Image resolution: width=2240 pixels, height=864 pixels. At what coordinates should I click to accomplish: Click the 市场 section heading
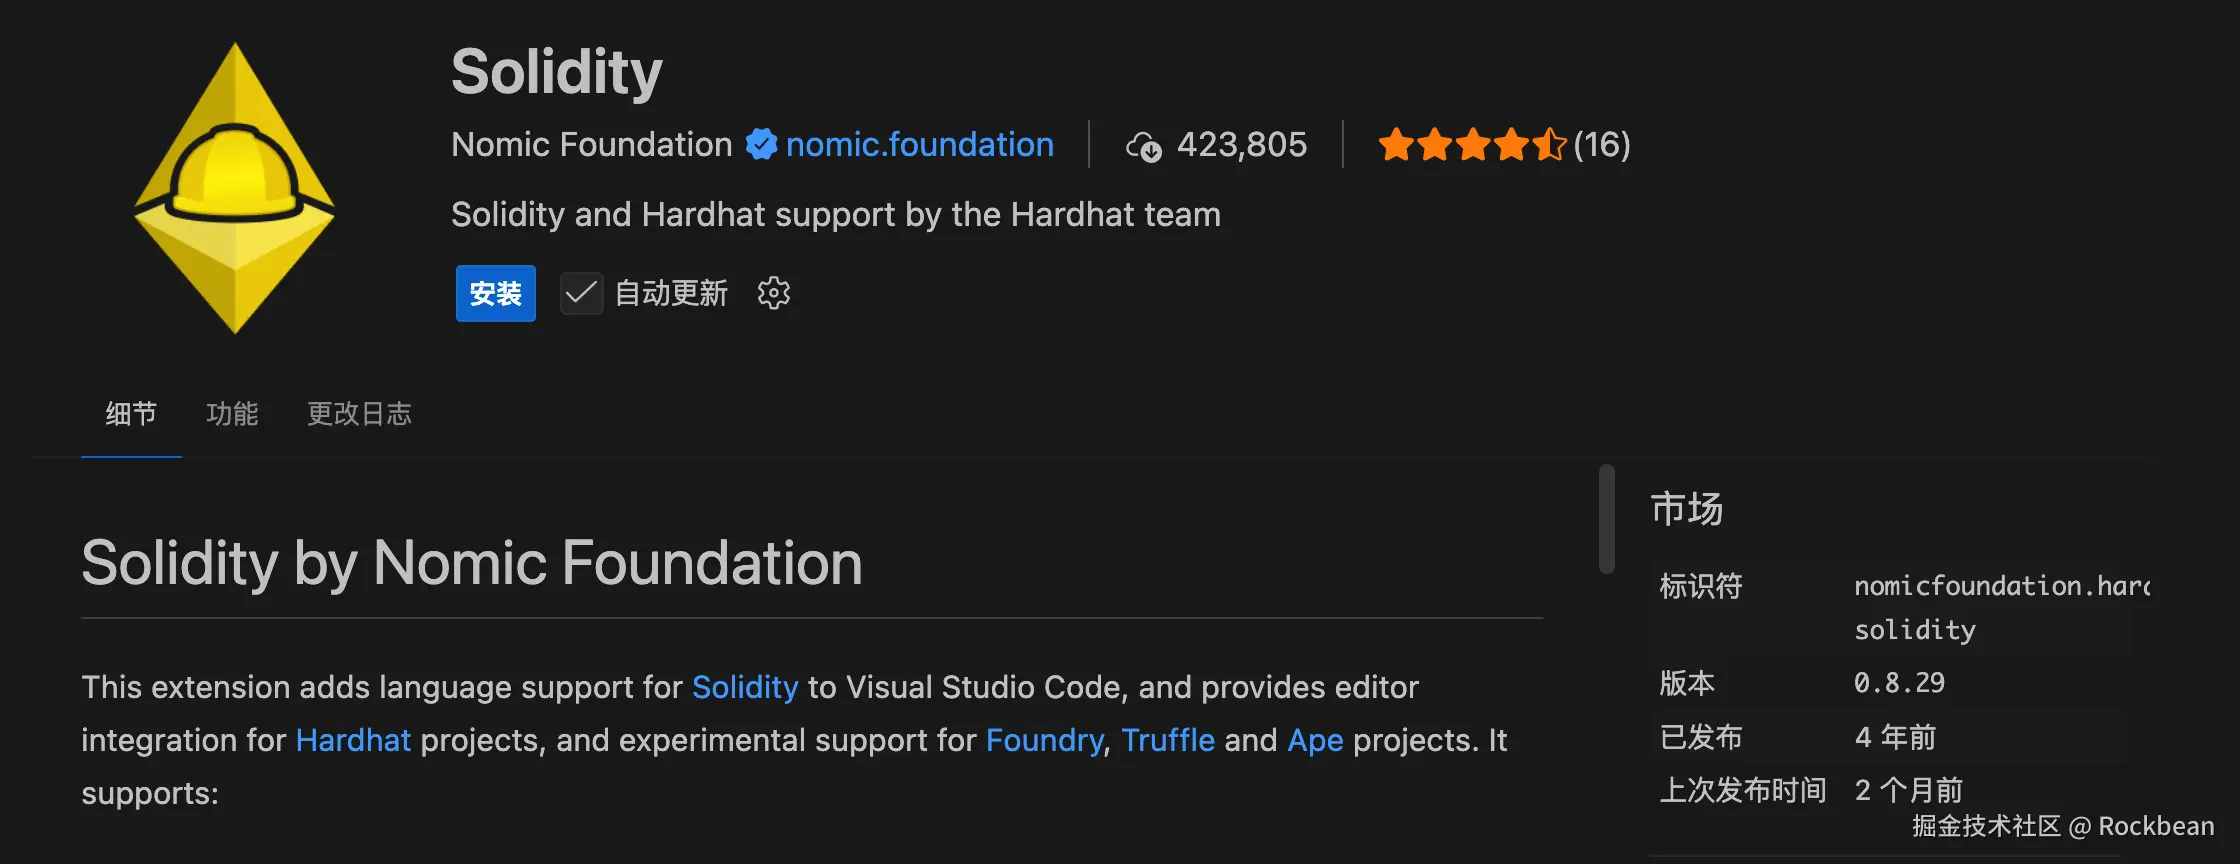[x=1687, y=509]
